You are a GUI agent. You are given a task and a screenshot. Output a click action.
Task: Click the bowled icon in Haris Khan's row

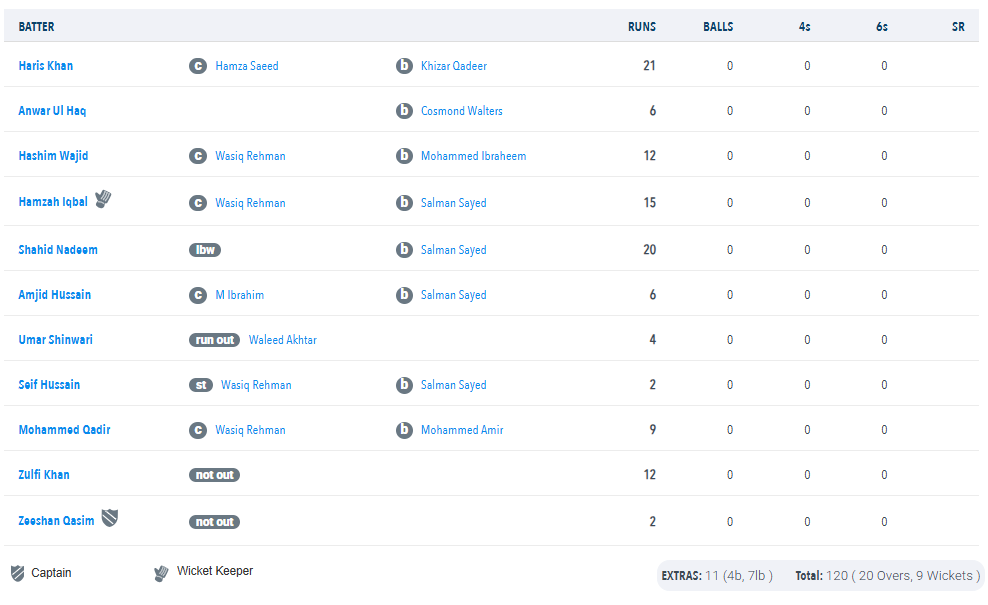(404, 66)
